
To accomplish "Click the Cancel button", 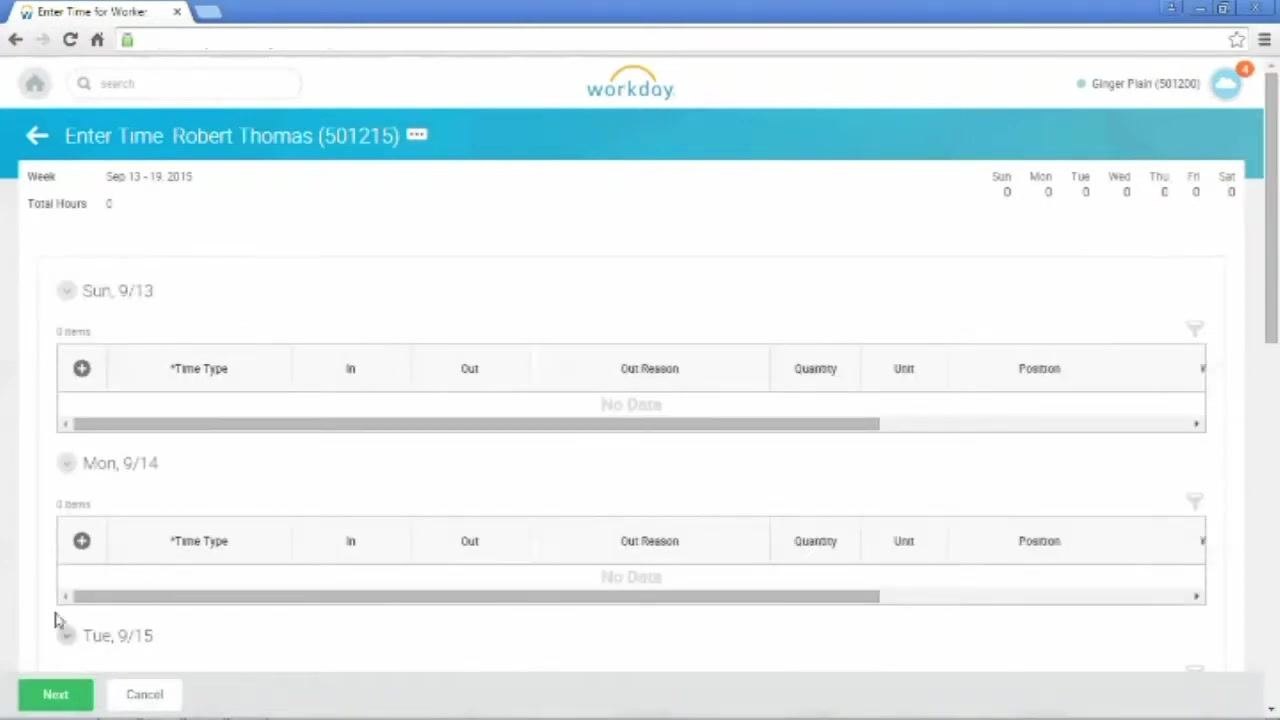I will point(145,695).
